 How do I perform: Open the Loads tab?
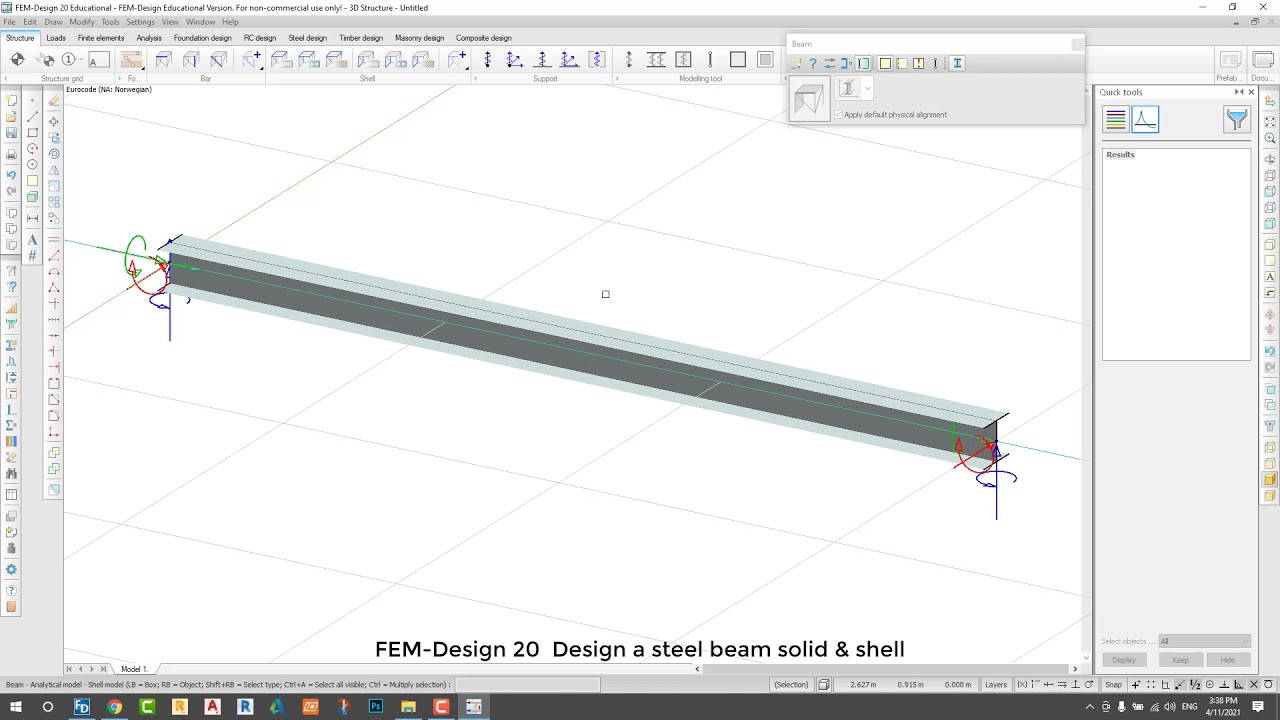point(56,38)
